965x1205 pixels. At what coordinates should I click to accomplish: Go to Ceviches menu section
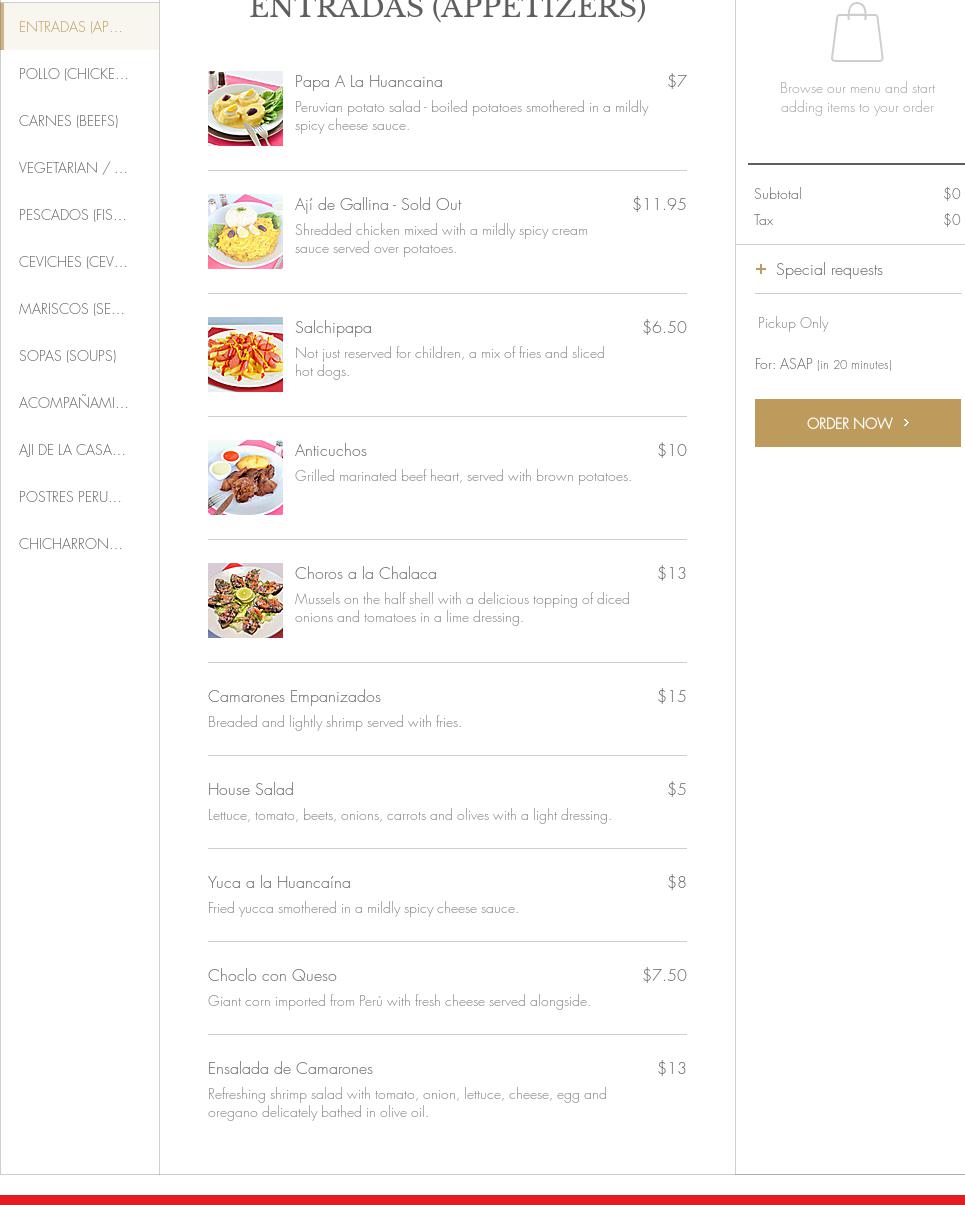(x=73, y=262)
